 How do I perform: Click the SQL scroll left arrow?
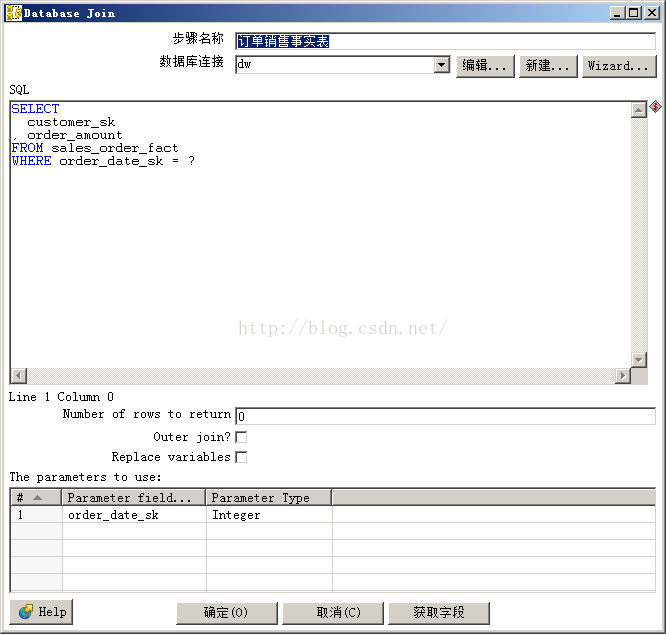(x=18, y=376)
